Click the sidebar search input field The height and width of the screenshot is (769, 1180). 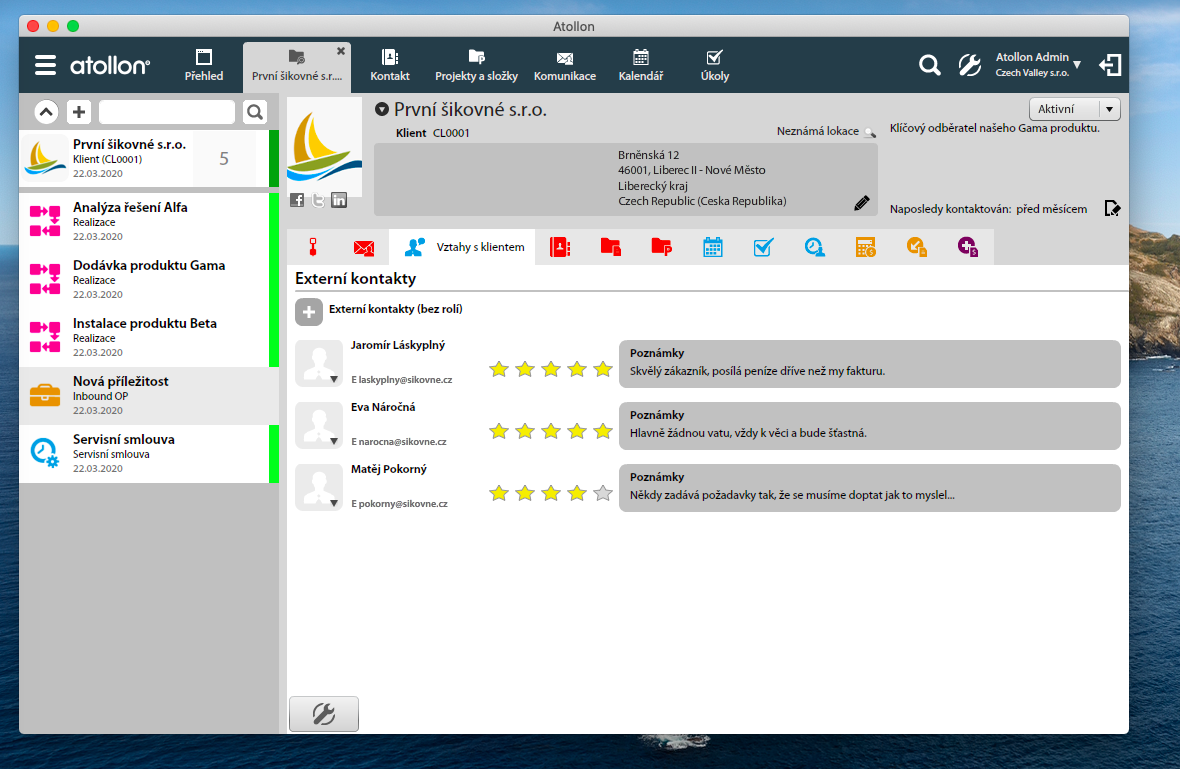point(166,112)
